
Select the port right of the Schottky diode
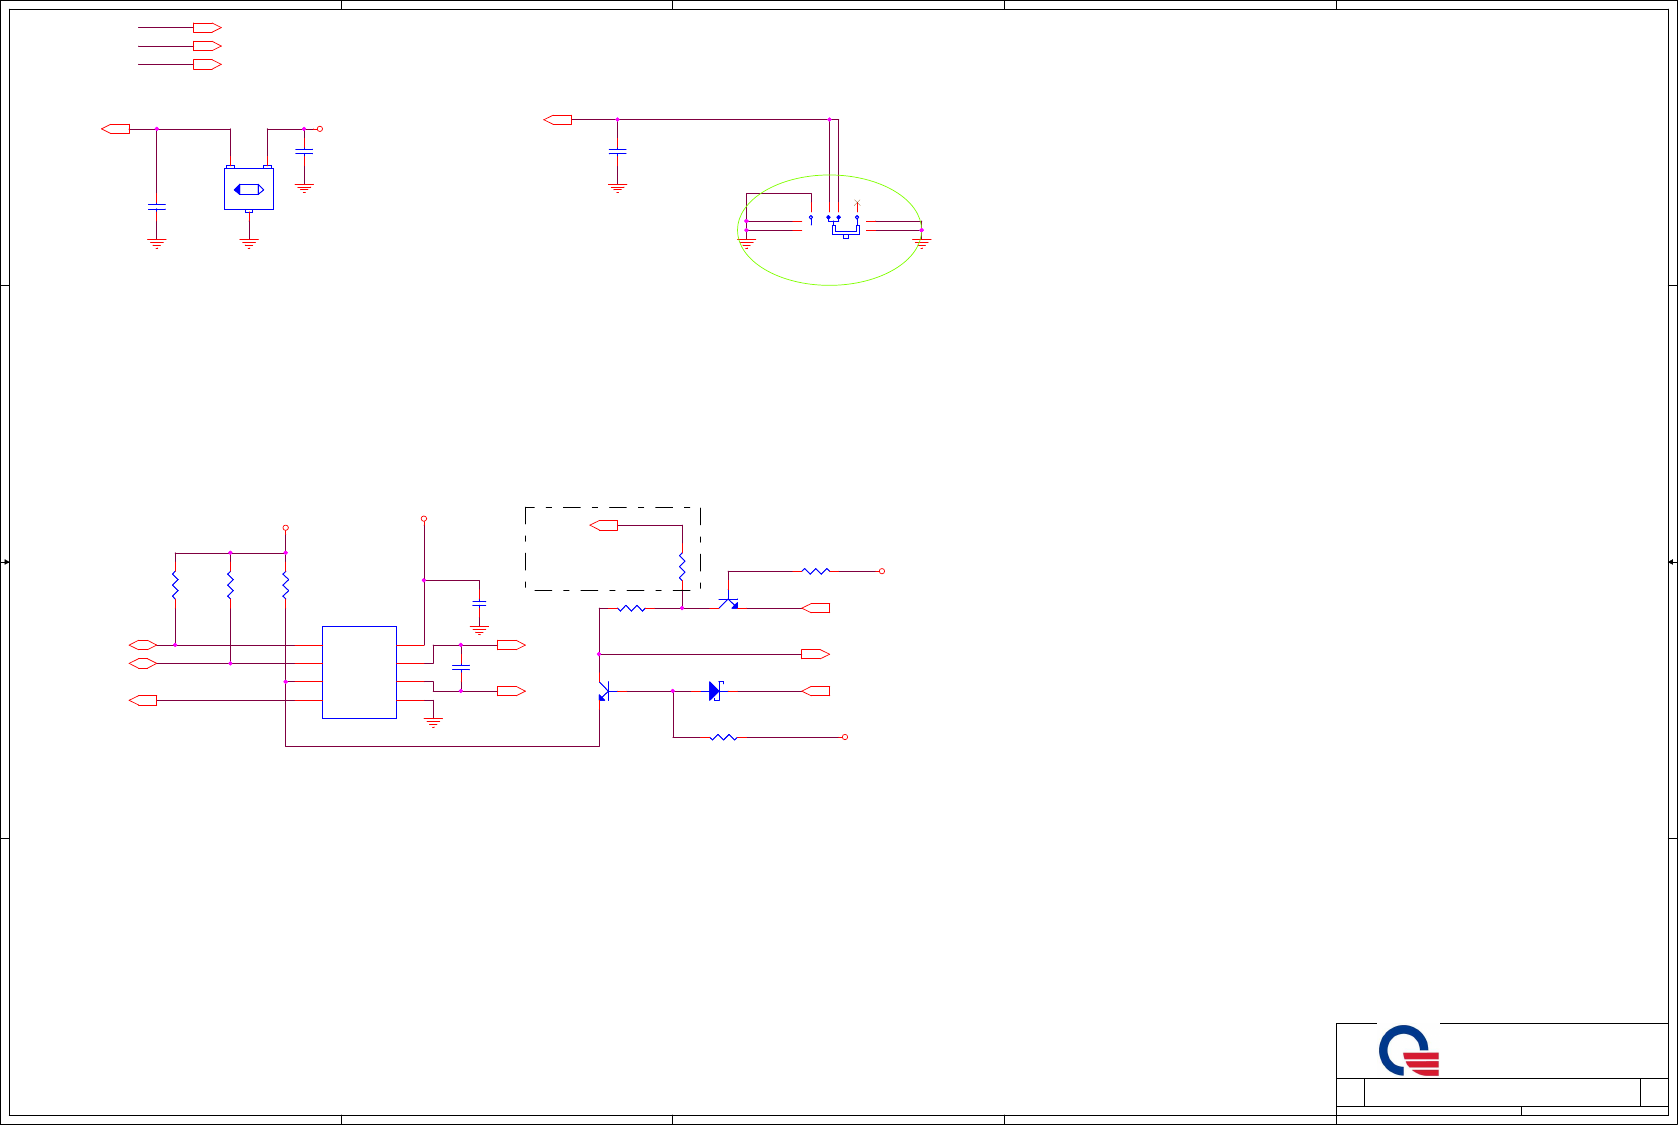816,691
